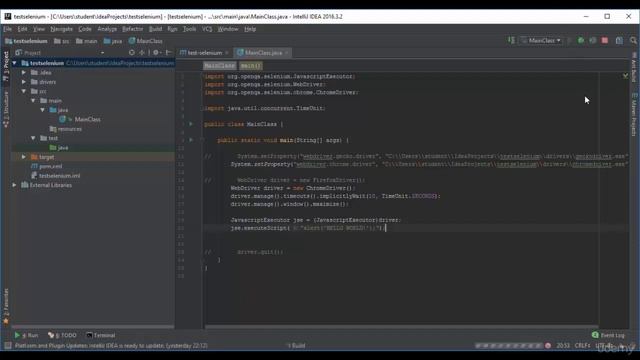Click the run gutter icon beside main method

[191, 140]
